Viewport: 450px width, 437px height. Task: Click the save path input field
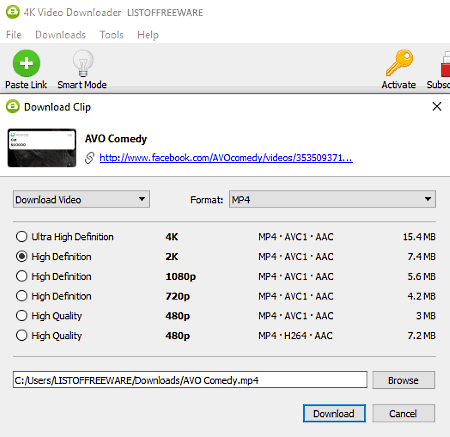[190, 380]
